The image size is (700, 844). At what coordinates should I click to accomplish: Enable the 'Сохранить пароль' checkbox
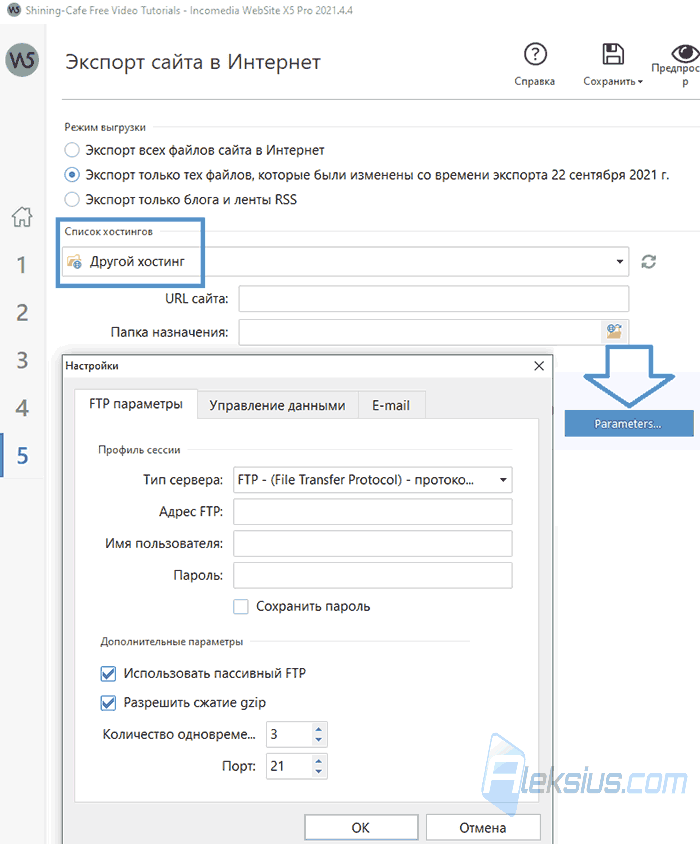241,607
